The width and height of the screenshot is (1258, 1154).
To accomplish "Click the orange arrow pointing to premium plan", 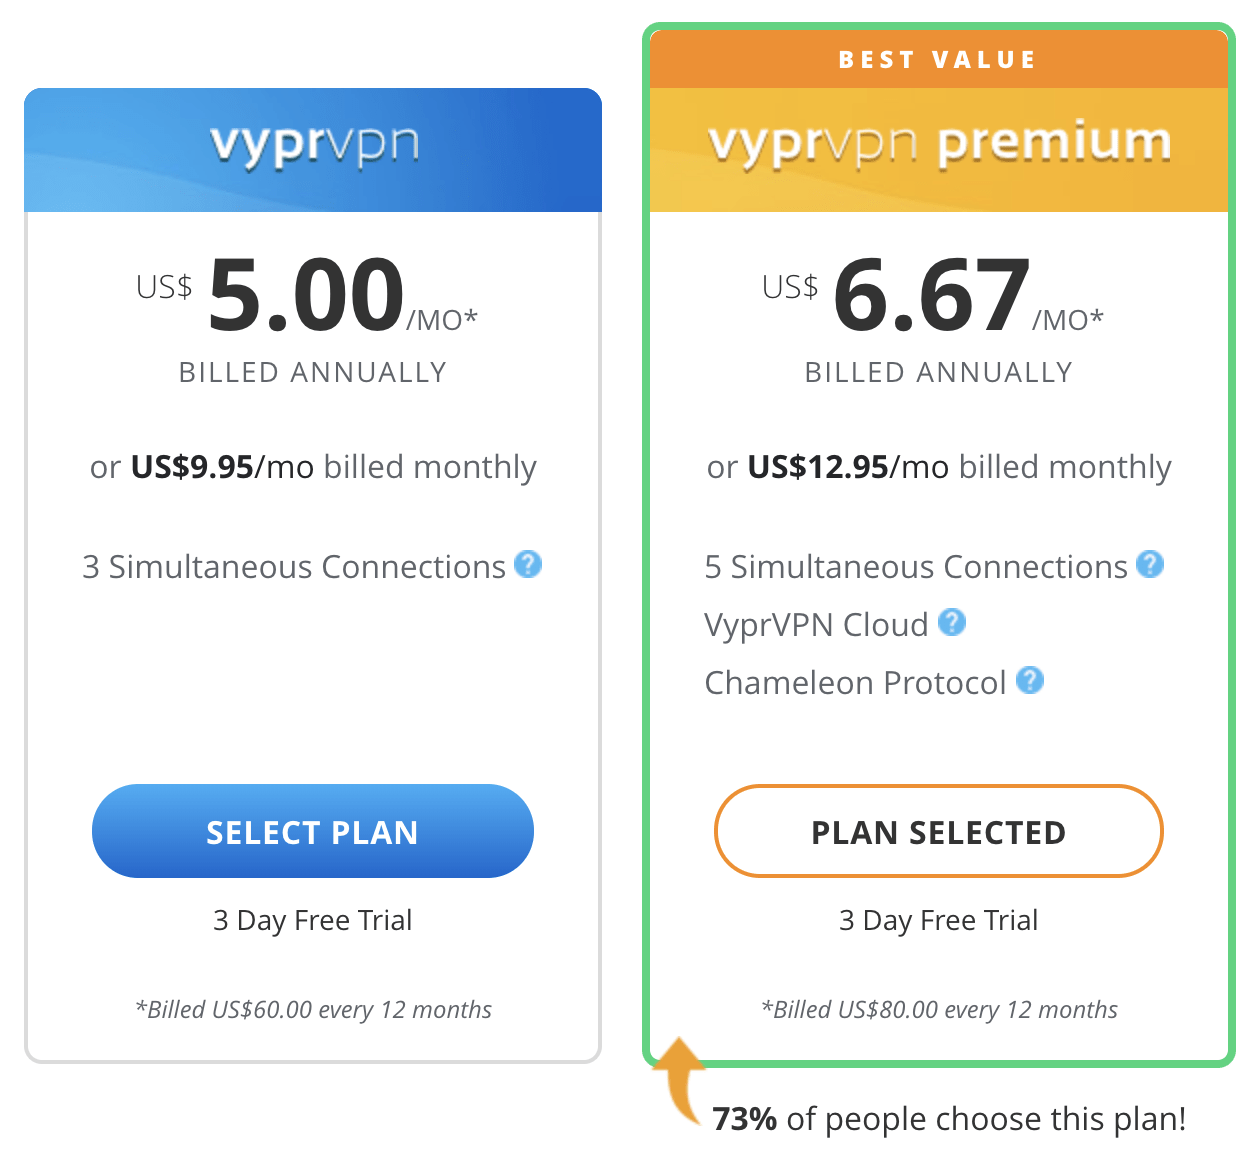I will [680, 1080].
